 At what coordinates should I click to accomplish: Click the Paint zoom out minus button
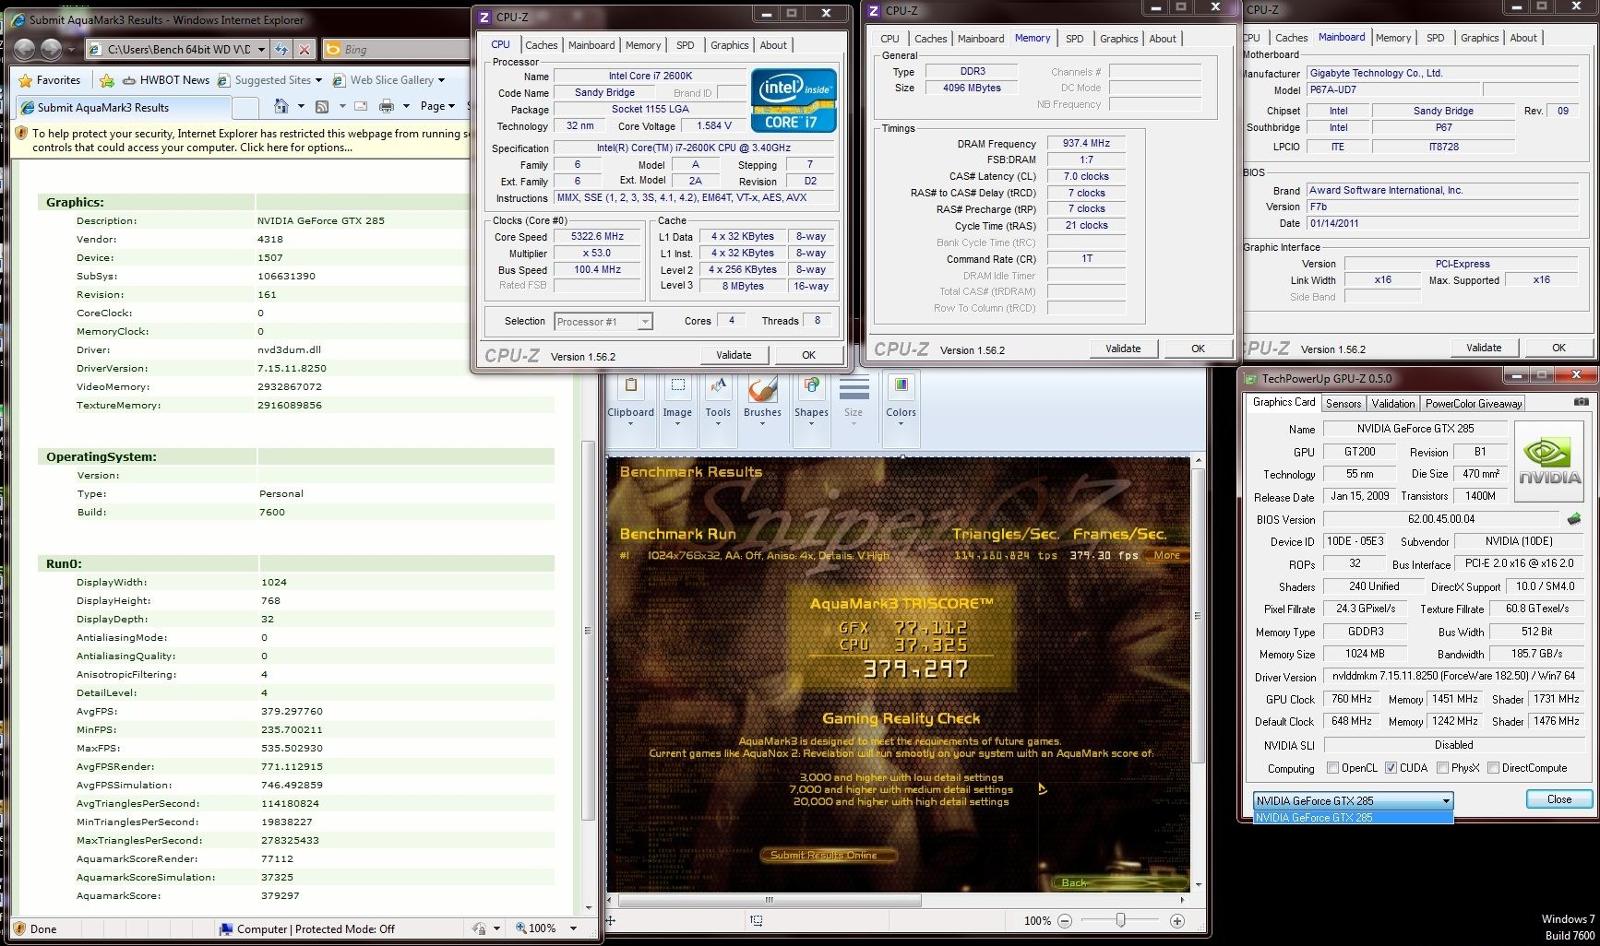pyautogui.click(x=1064, y=921)
